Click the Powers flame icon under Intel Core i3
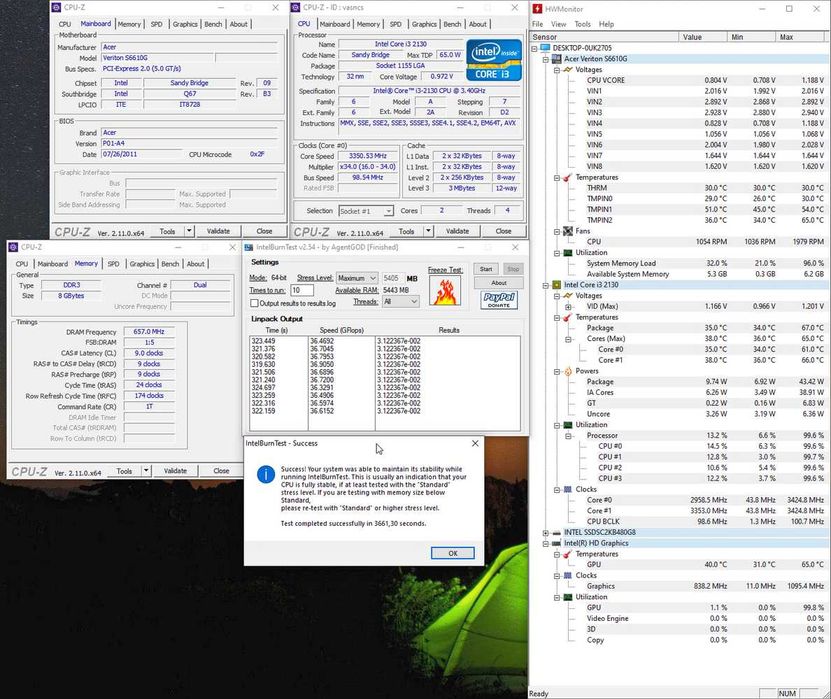The image size is (831, 699). click(568, 371)
